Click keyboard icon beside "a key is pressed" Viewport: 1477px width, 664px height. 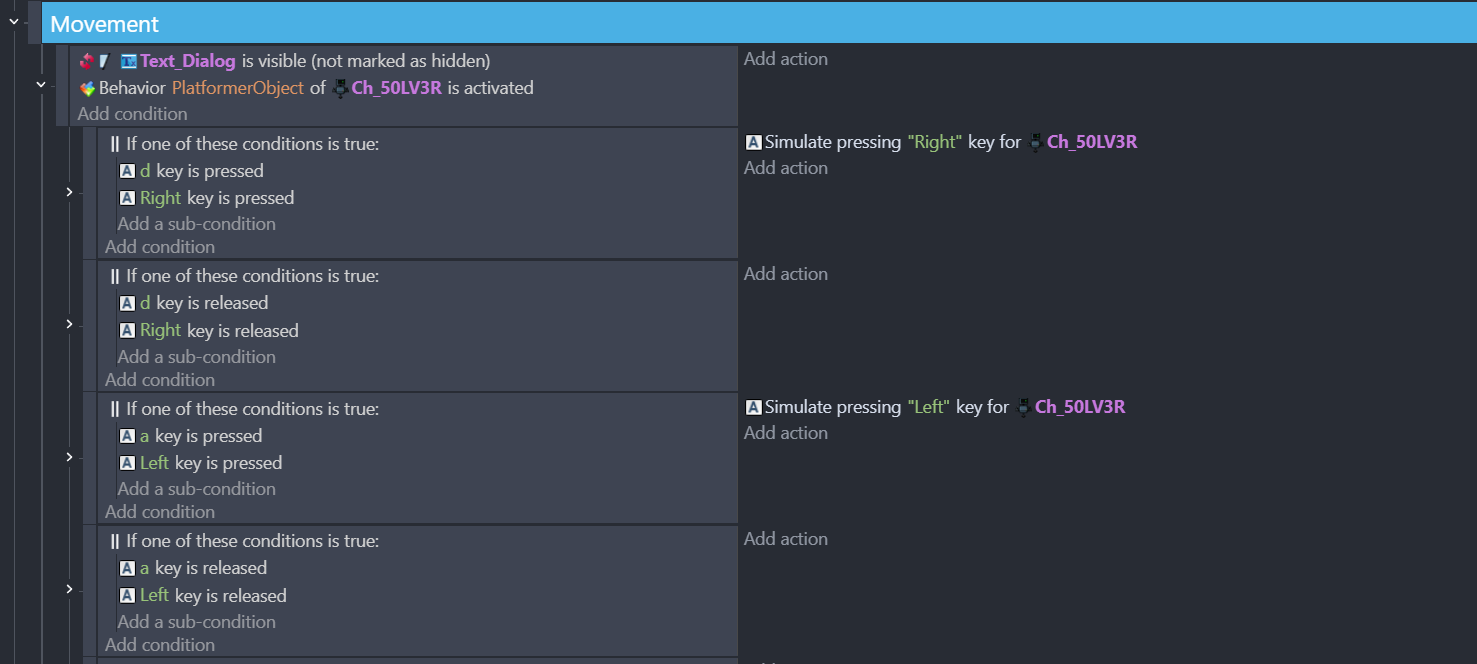(x=127, y=436)
